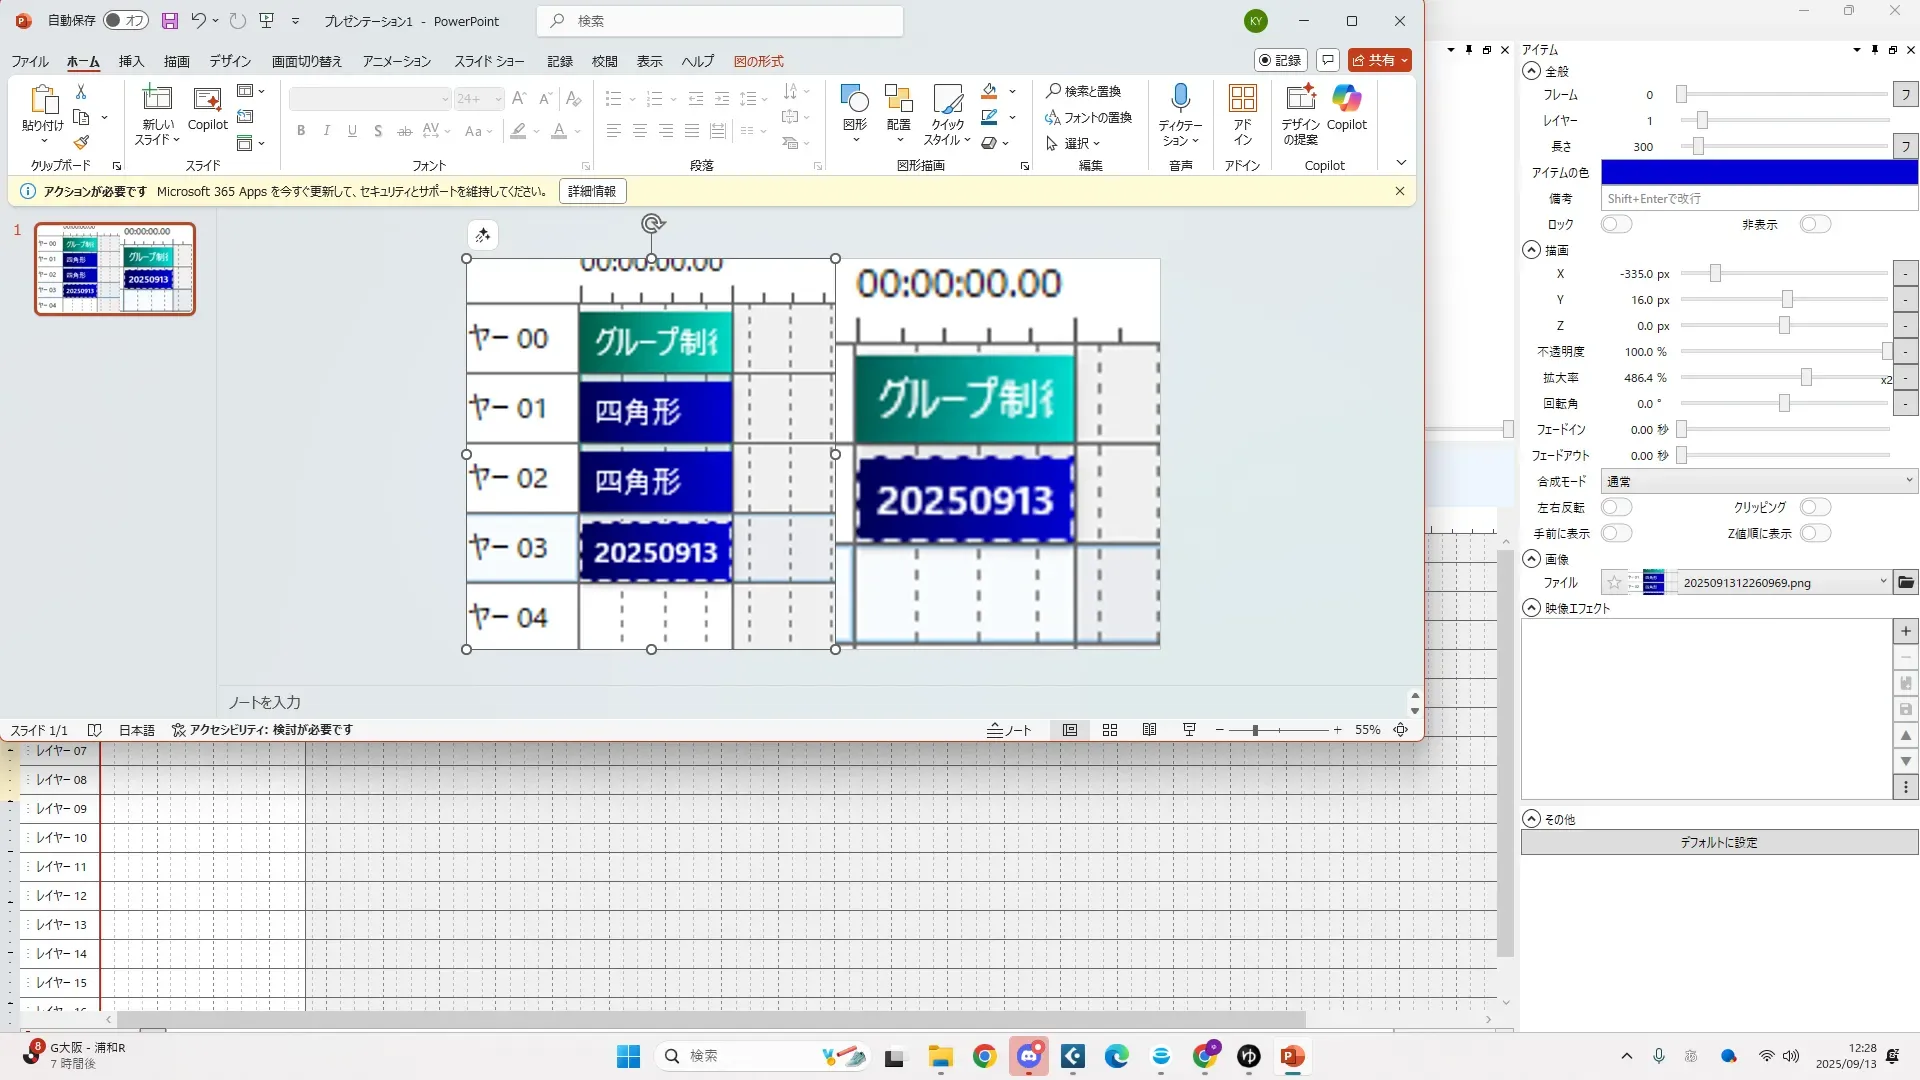Enable the ロック toggle

[x=1616, y=224]
